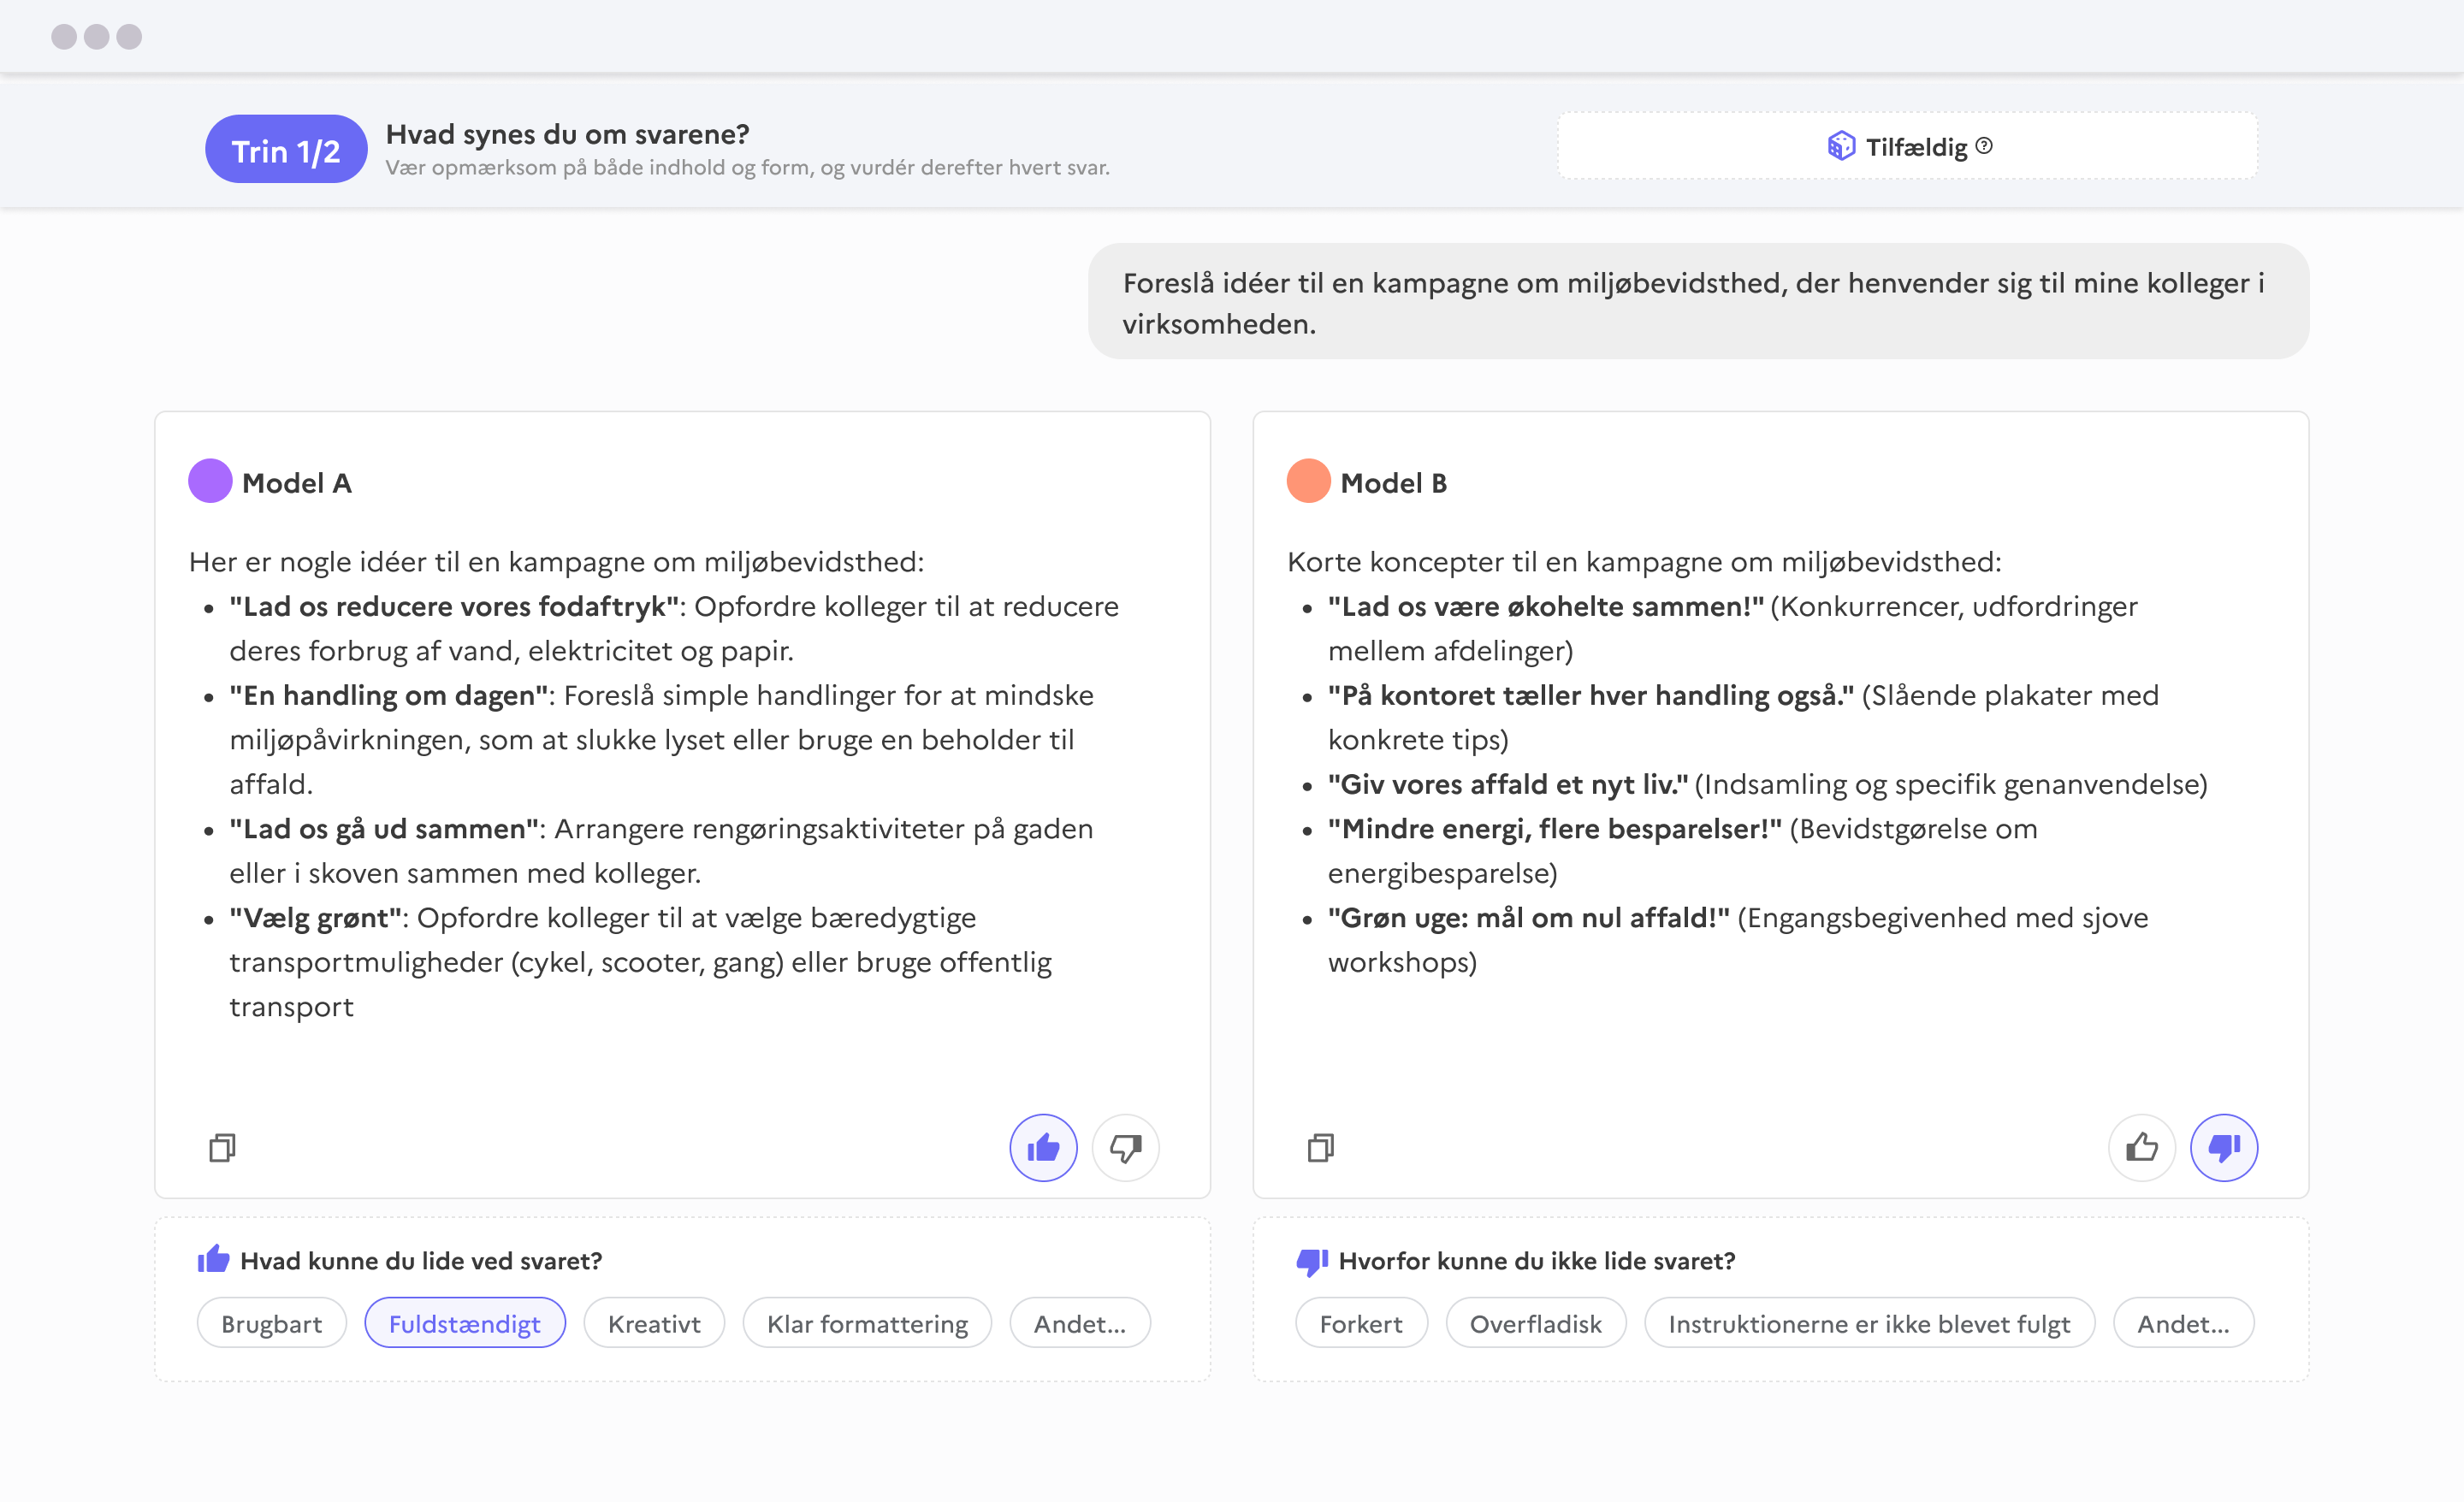Select Kreativt under Model A feedback

pyautogui.click(x=653, y=1322)
